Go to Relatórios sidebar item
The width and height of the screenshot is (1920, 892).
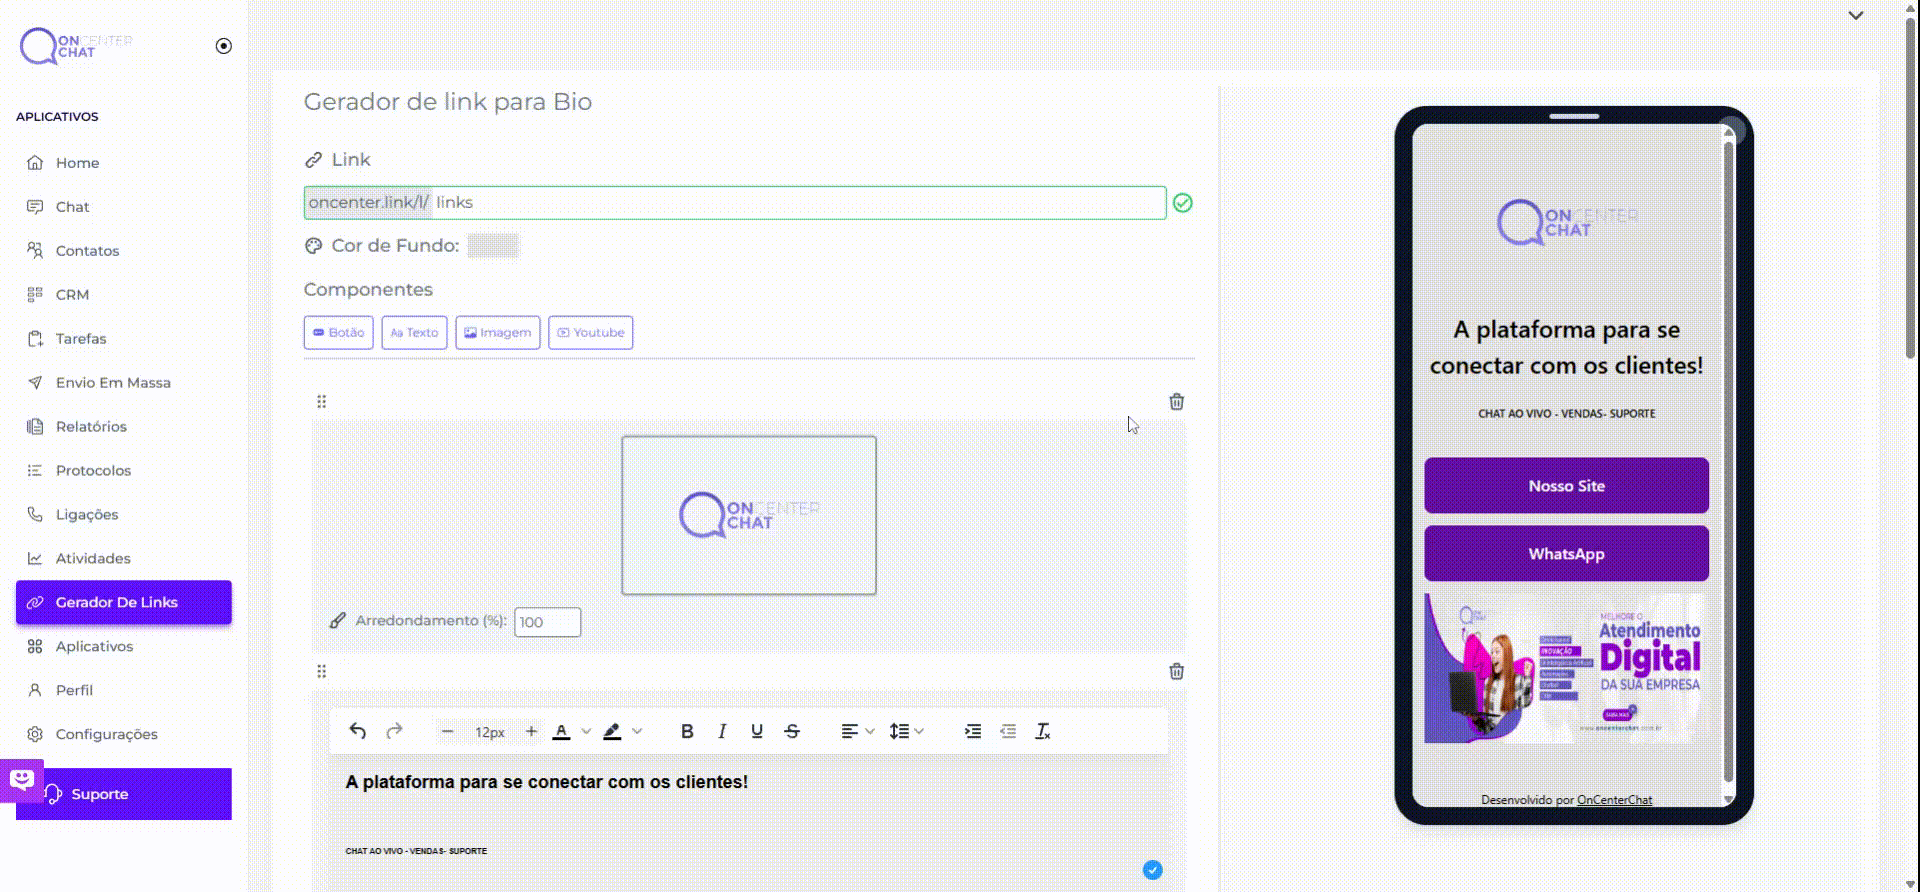(x=91, y=427)
